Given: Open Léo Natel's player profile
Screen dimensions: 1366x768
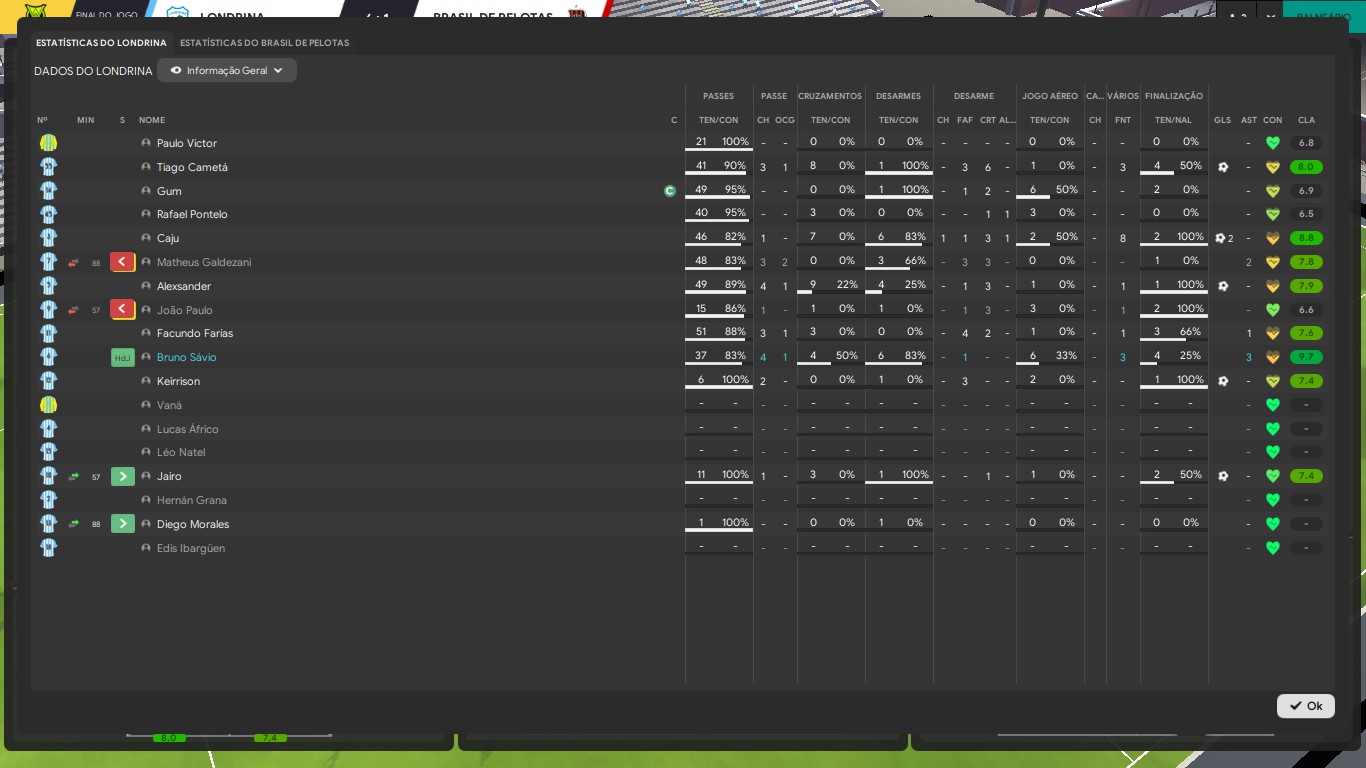Looking at the screenshot, I should [181, 452].
